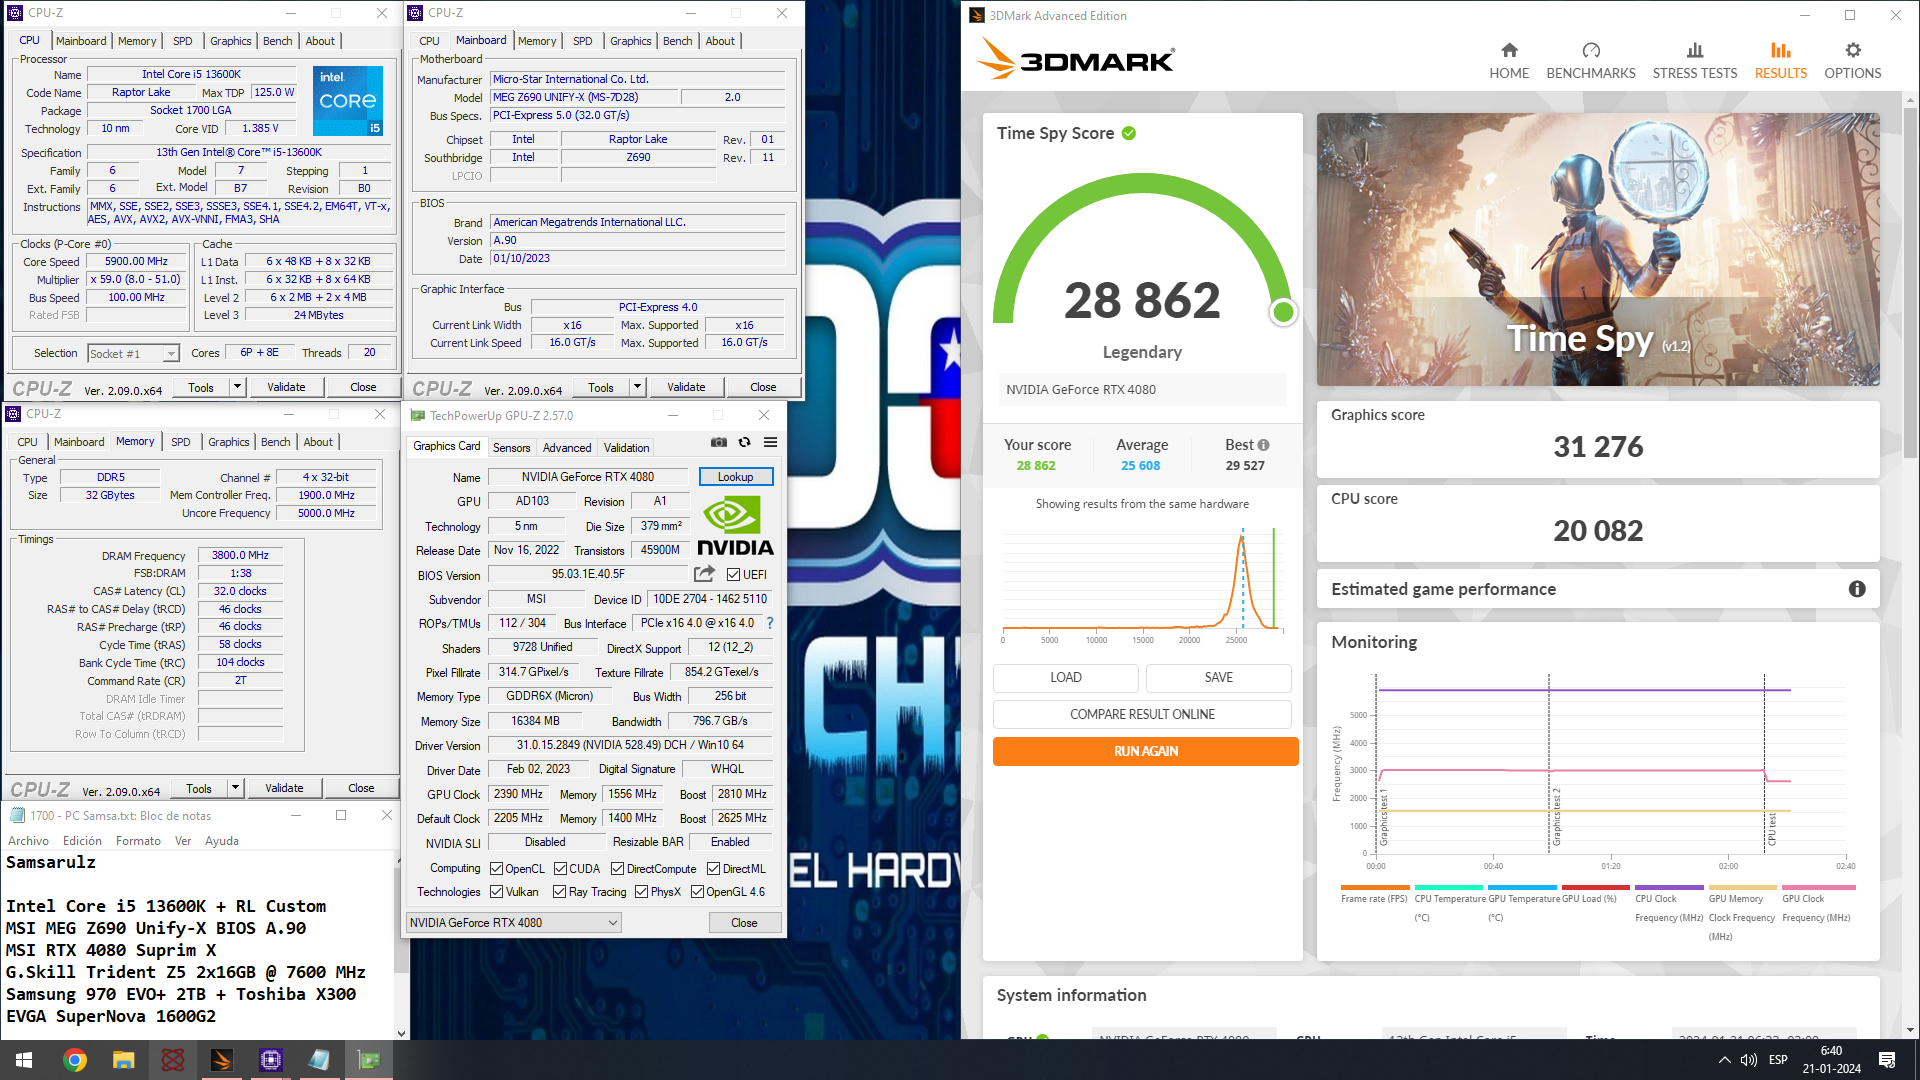Click the CPU Clock Frequency purple legend swatch
Screen dimensions: 1920x1080
coord(1669,887)
